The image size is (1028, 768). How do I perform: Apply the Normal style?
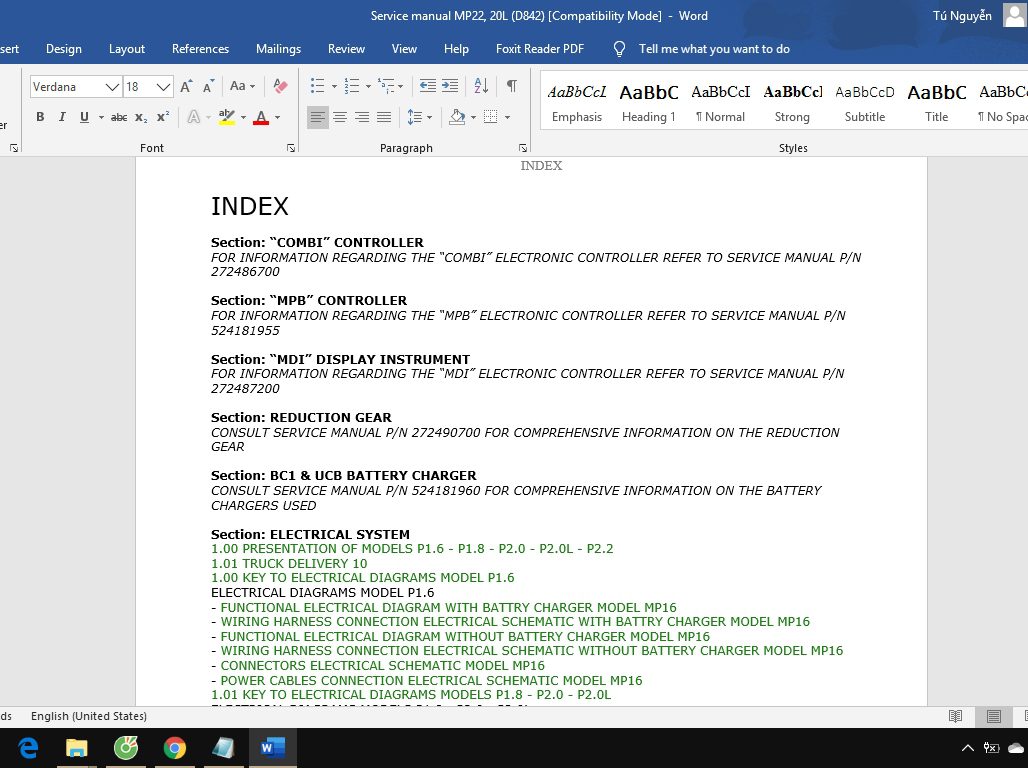[x=720, y=103]
